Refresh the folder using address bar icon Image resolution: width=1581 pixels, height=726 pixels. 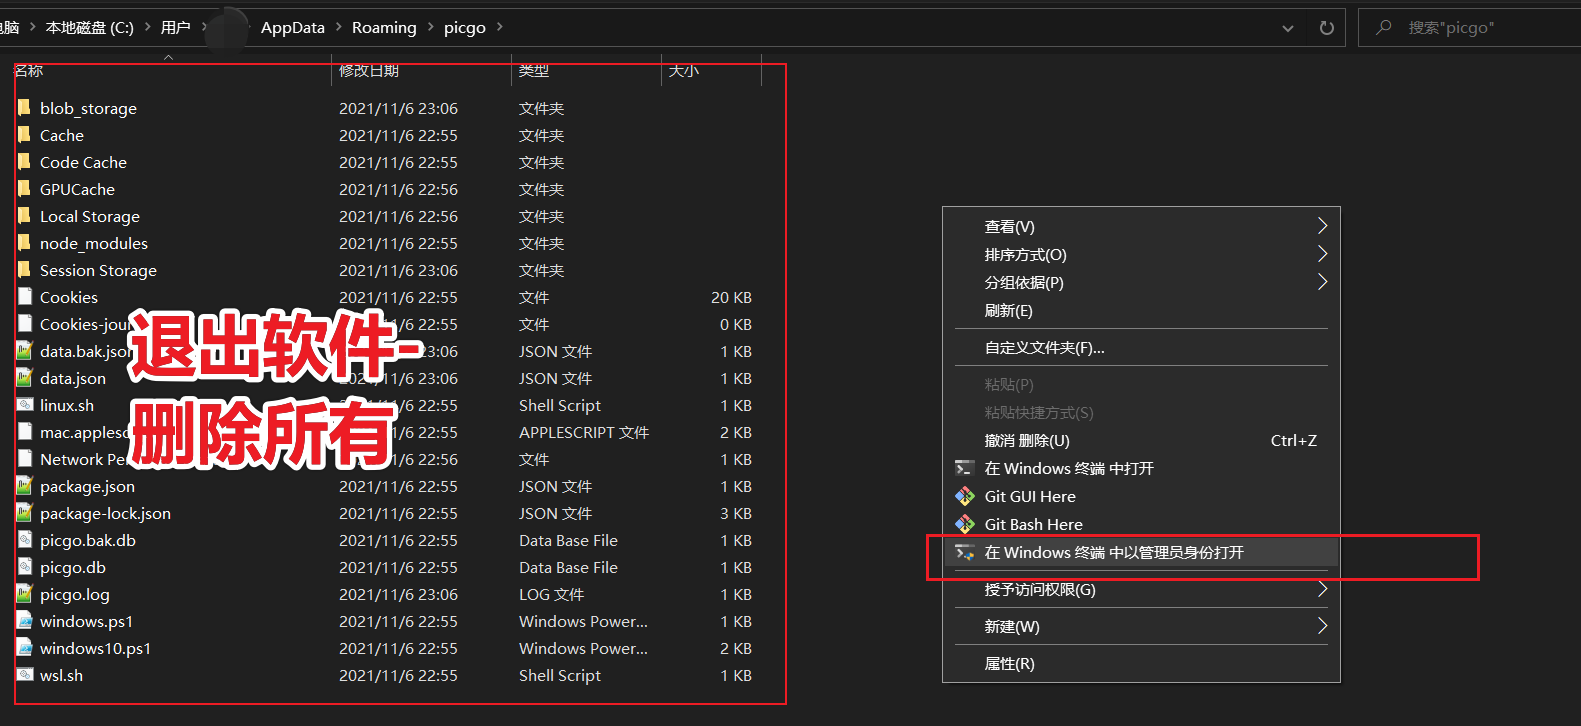1326,28
